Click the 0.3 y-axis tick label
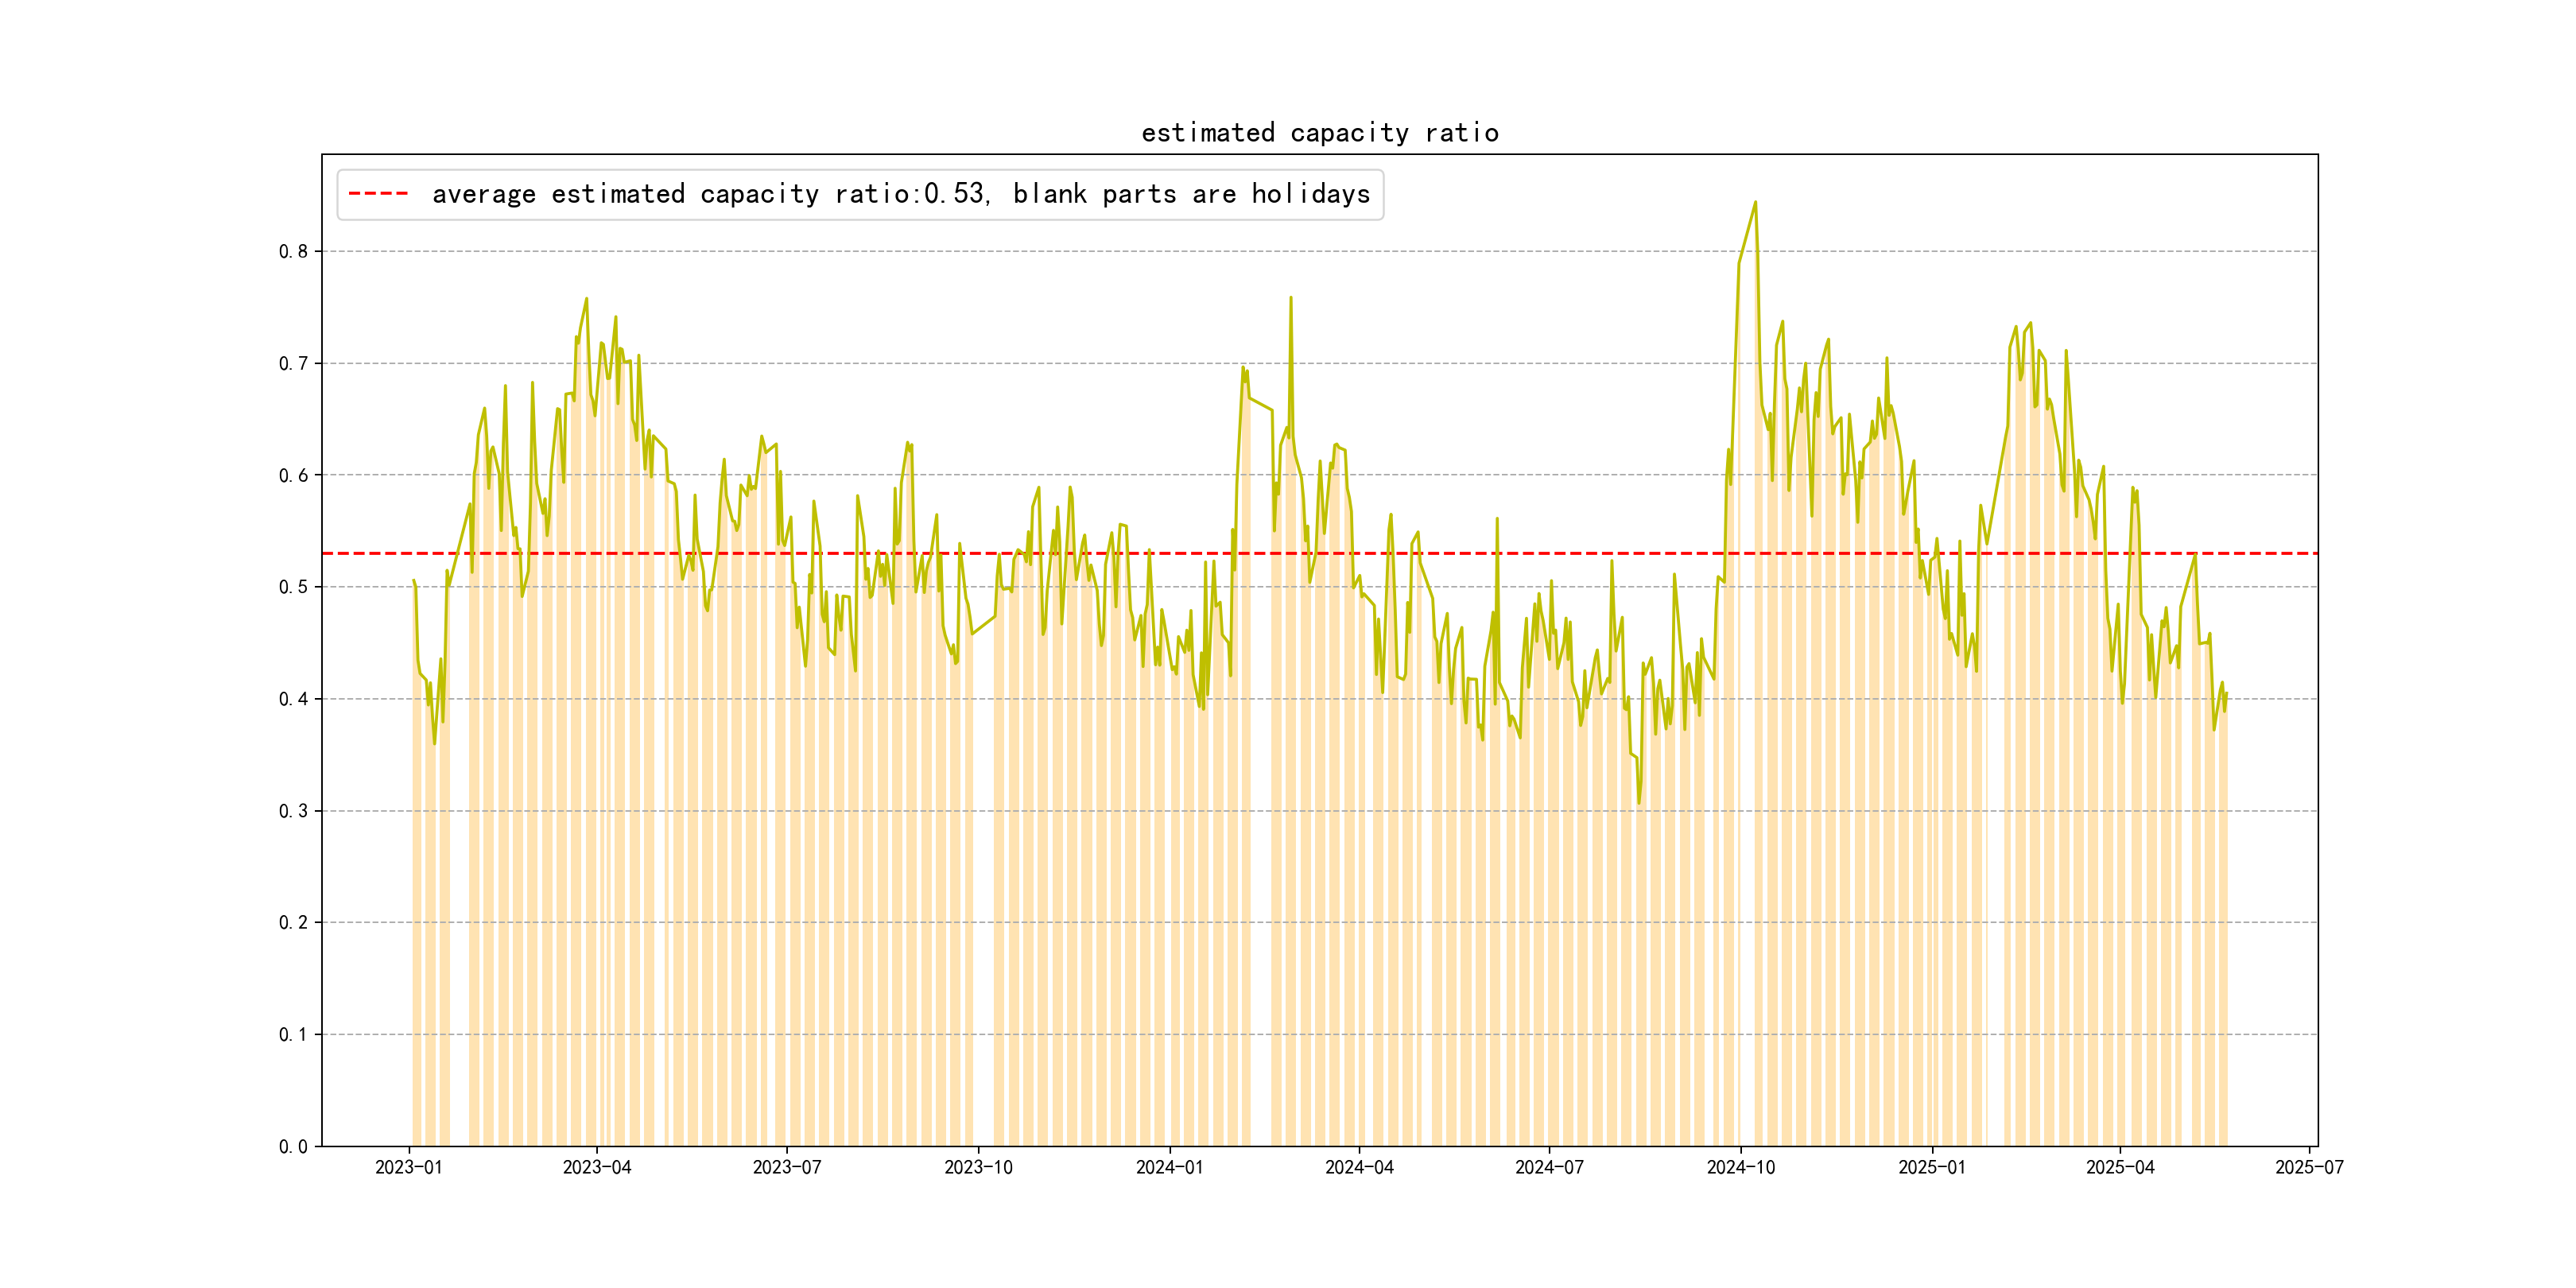The height and width of the screenshot is (1288, 2576). 293,811
